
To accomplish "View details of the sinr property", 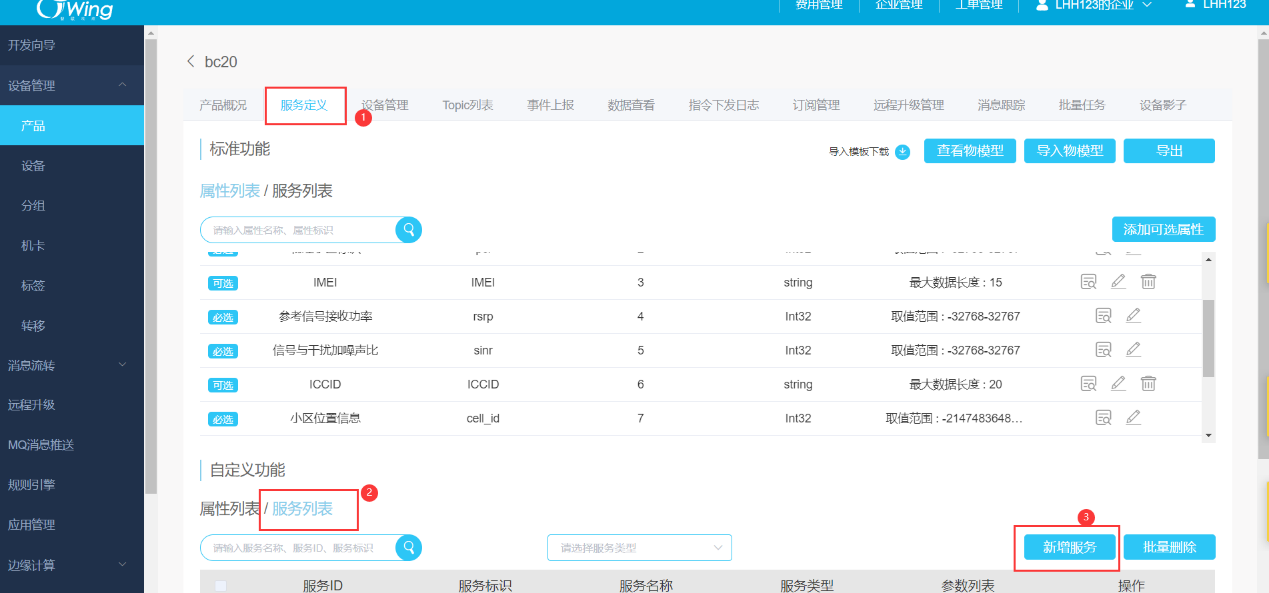I will pos(1103,350).
